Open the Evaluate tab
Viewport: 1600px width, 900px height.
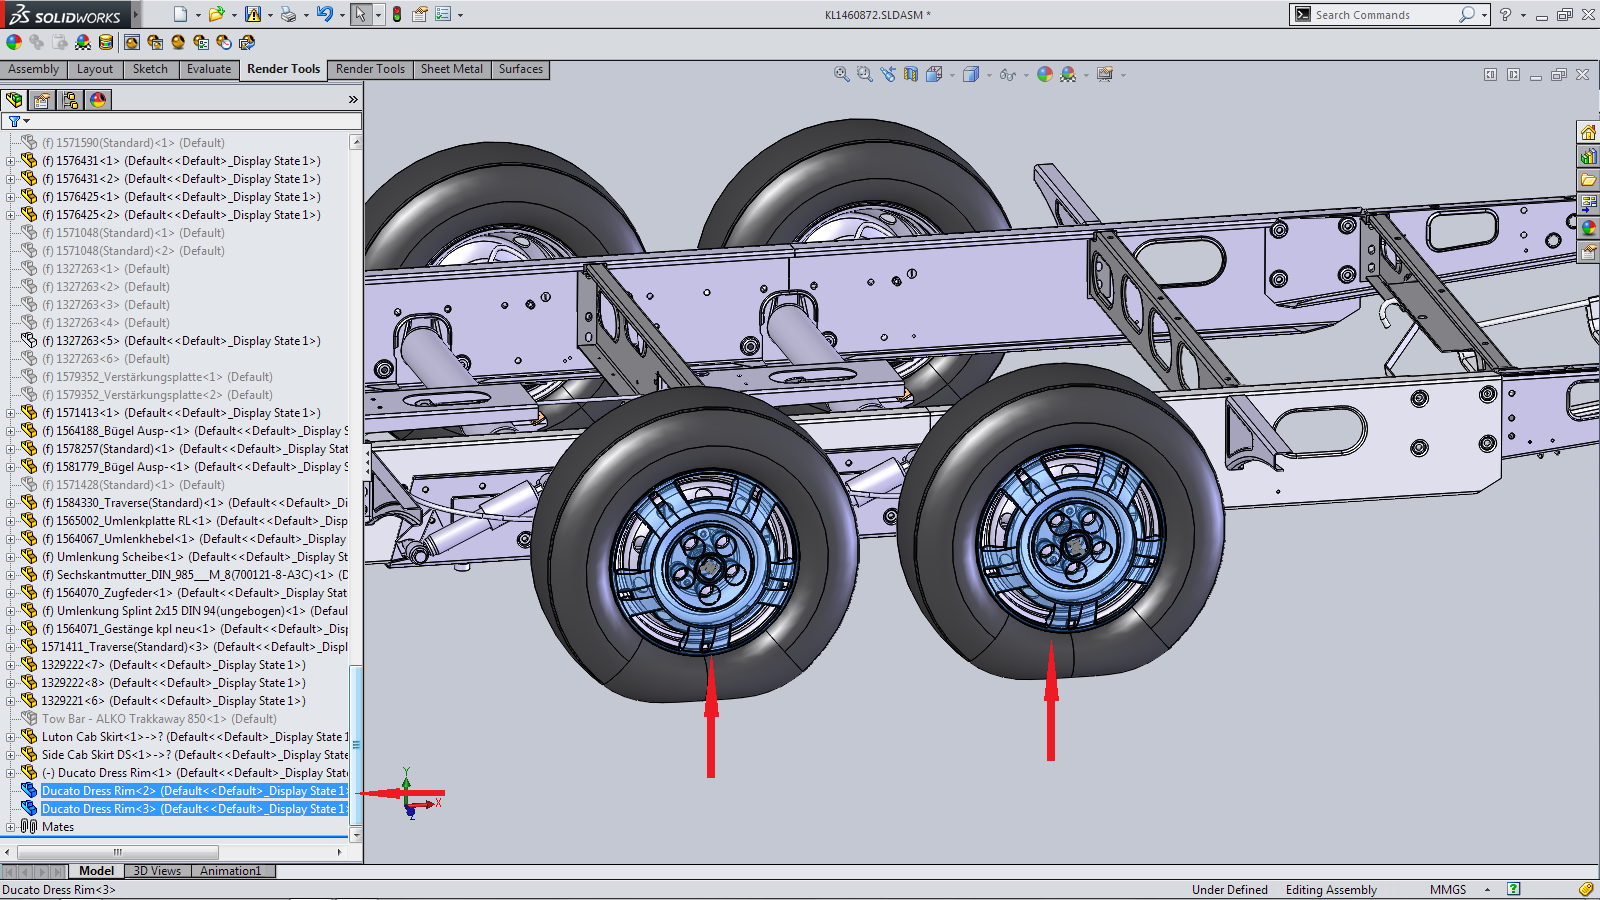tap(208, 69)
